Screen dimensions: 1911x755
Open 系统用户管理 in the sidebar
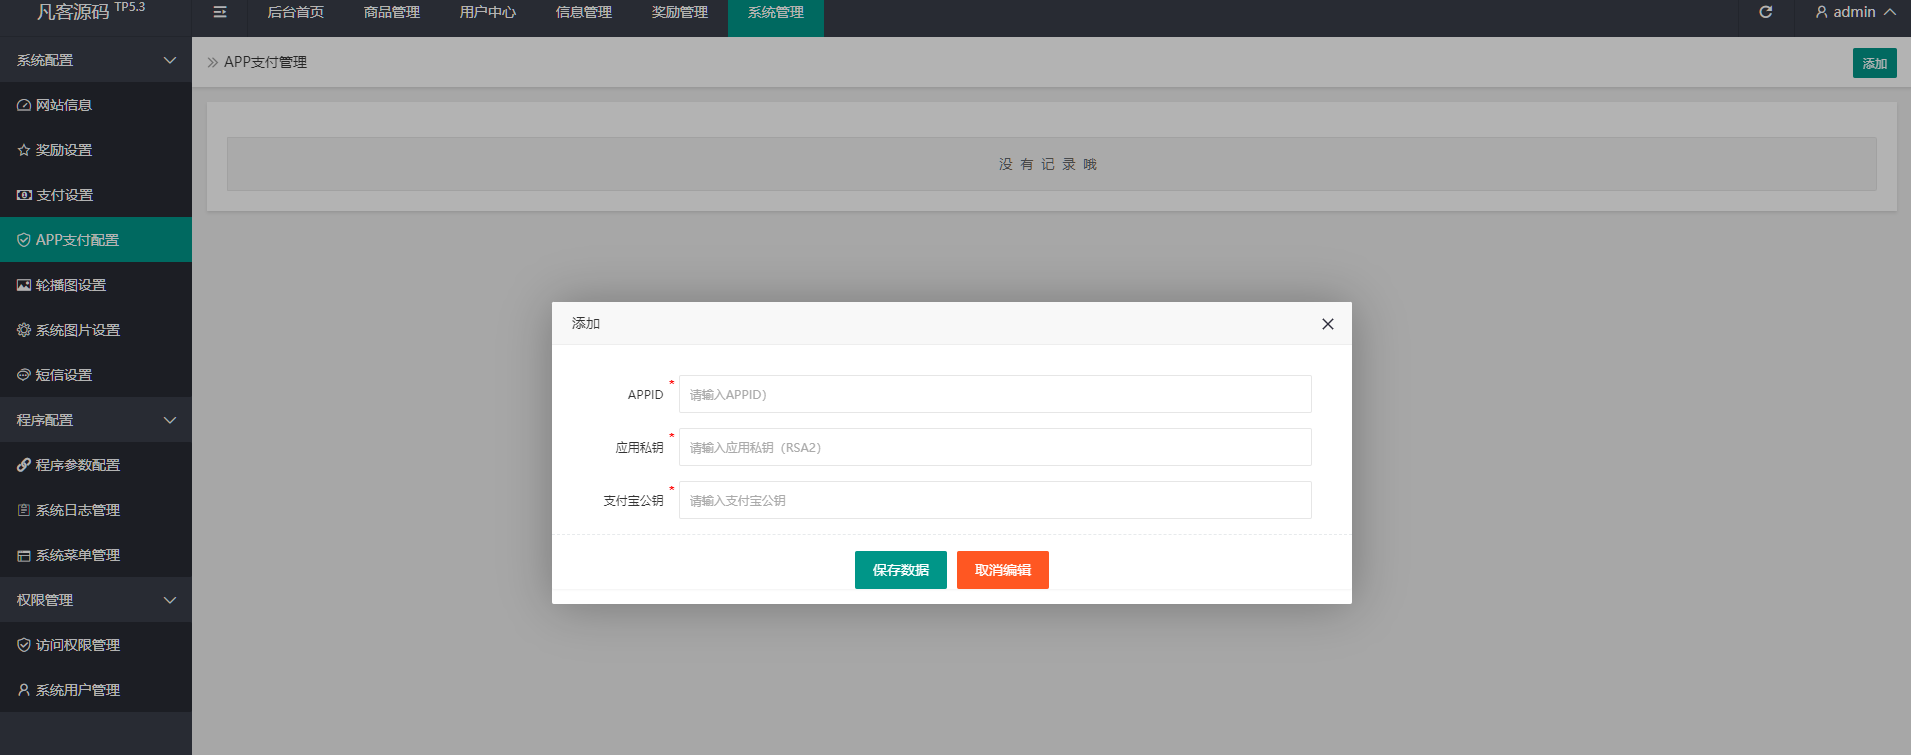[96, 690]
